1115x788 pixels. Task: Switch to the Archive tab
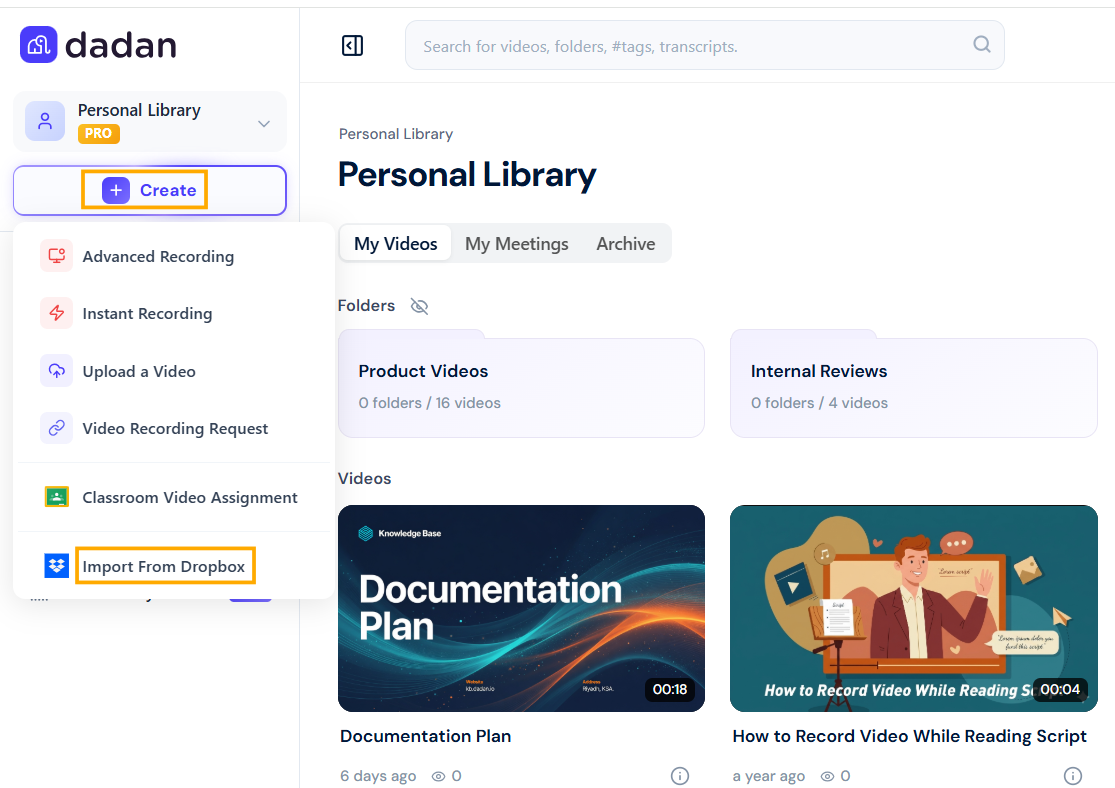626,244
